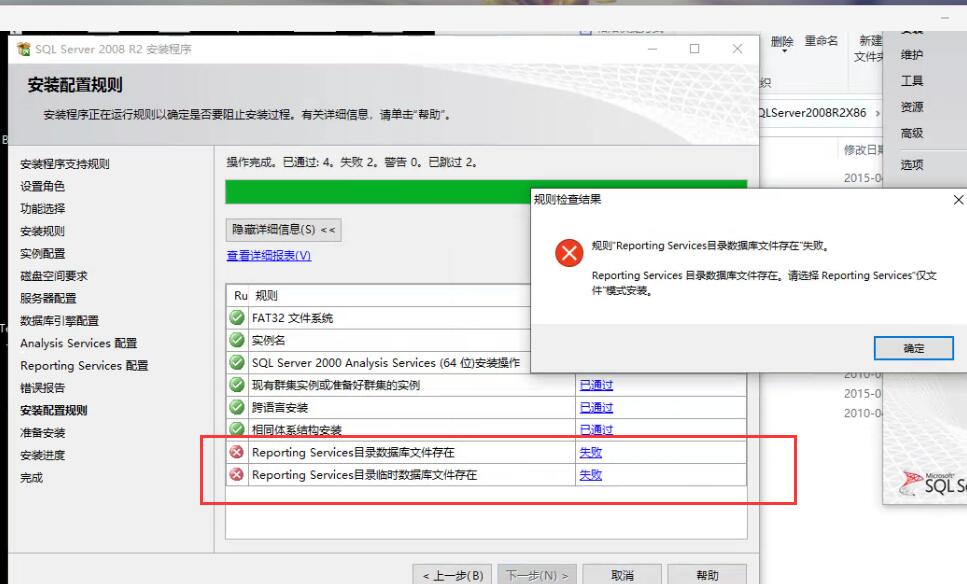
Task: Click green check icon for 实例名 rule
Action: (237, 340)
